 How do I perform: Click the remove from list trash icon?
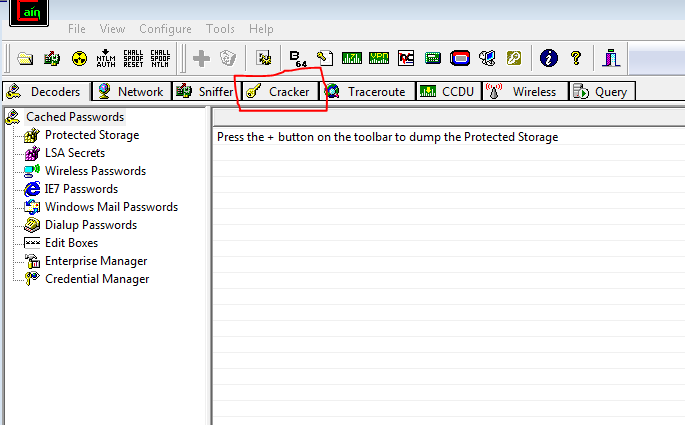click(x=228, y=58)
